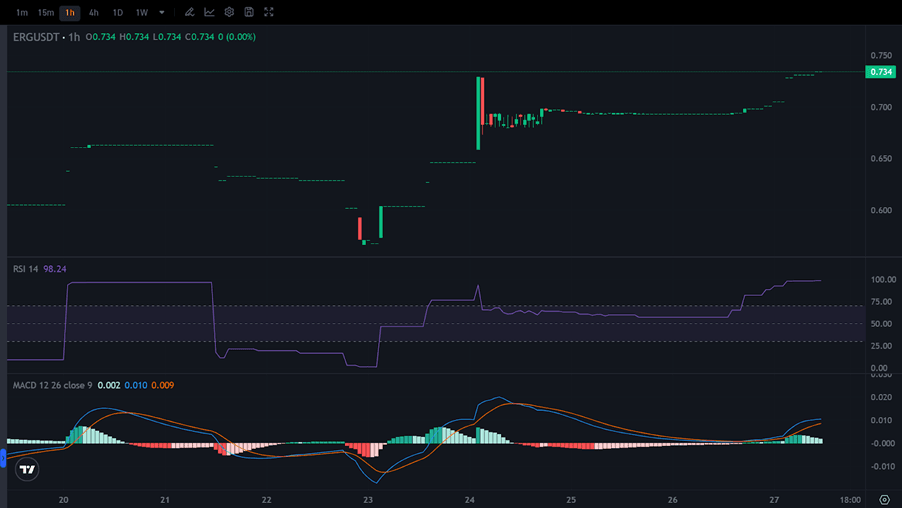Select the 1h timeframe

70,12
